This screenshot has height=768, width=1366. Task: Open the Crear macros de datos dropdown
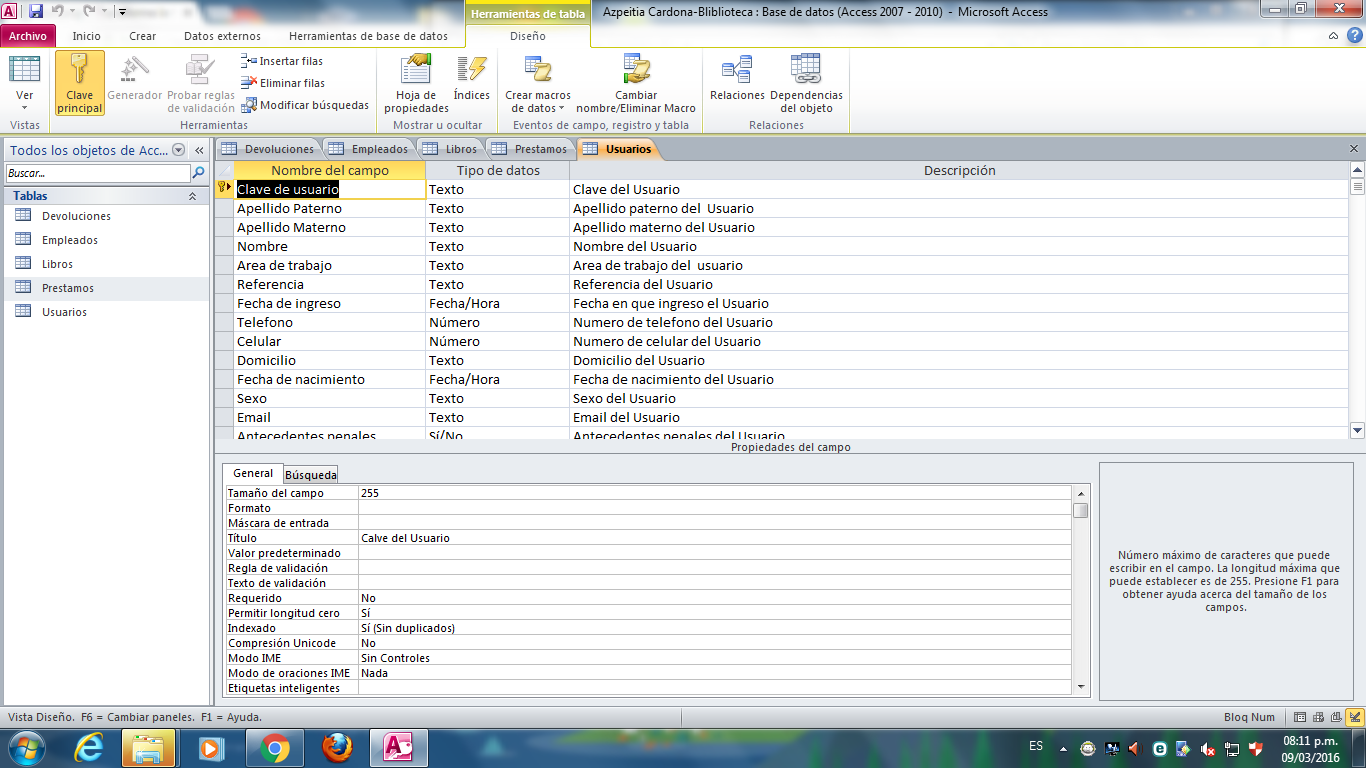pyautogui.click(x=539, y=108)
